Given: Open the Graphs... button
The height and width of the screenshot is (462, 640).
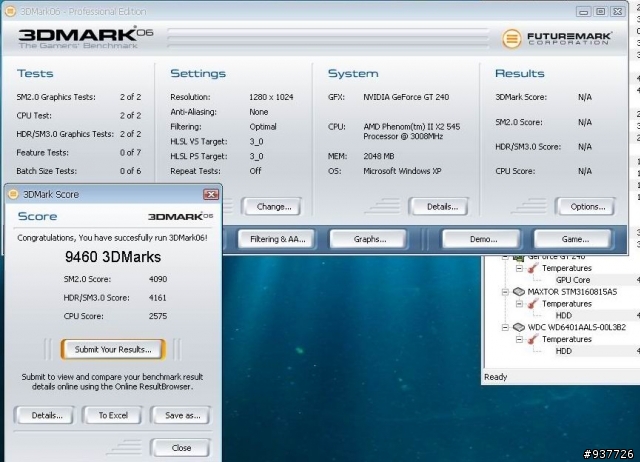Looking at the screenshot, I should click(368, 239).
